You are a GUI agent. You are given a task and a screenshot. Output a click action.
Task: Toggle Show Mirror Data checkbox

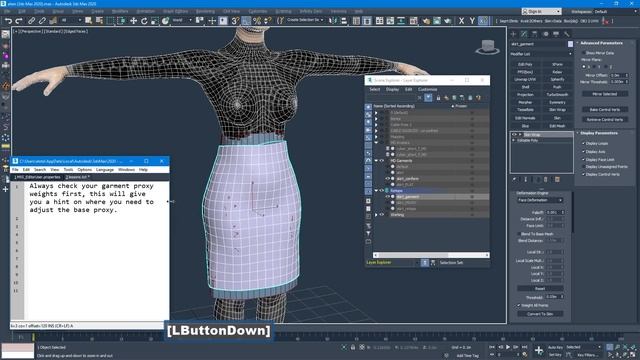click(583, 53)
